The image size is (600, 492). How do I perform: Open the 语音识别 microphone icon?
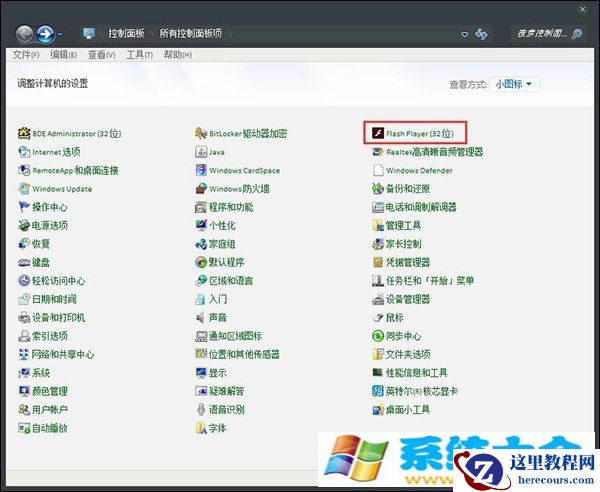[x=201, y=409]
